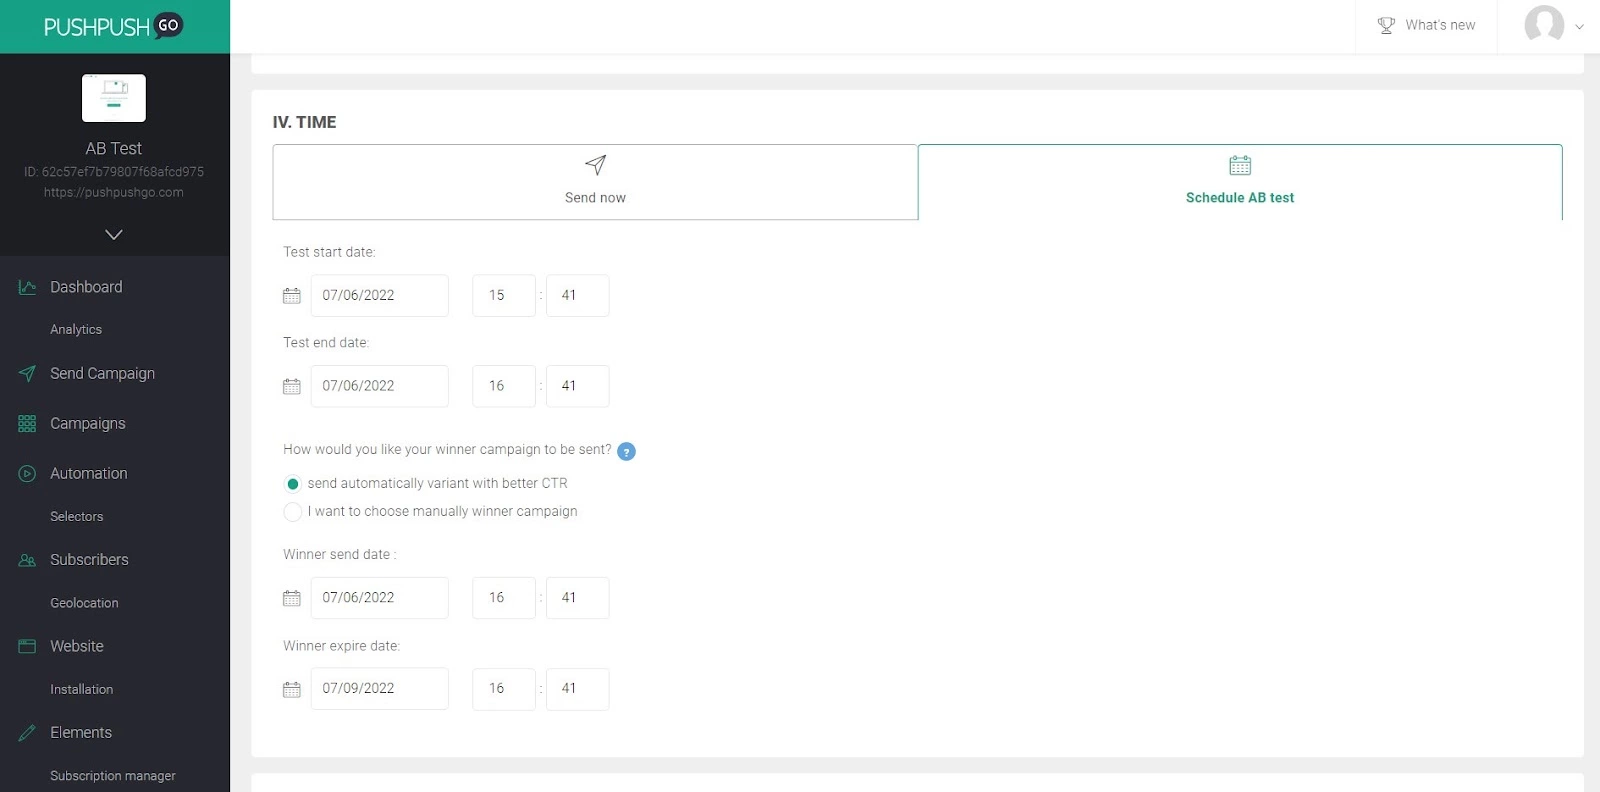
Task: Click the winner campaign help question icon
Action: click(626, 451)
